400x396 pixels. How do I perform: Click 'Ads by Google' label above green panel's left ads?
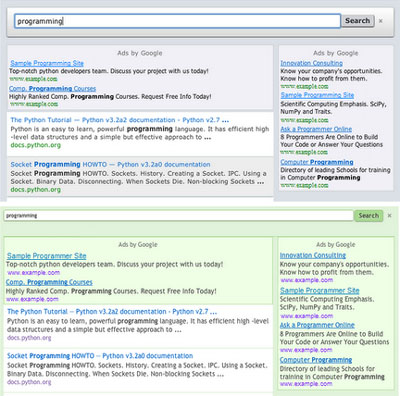(138, 244)
